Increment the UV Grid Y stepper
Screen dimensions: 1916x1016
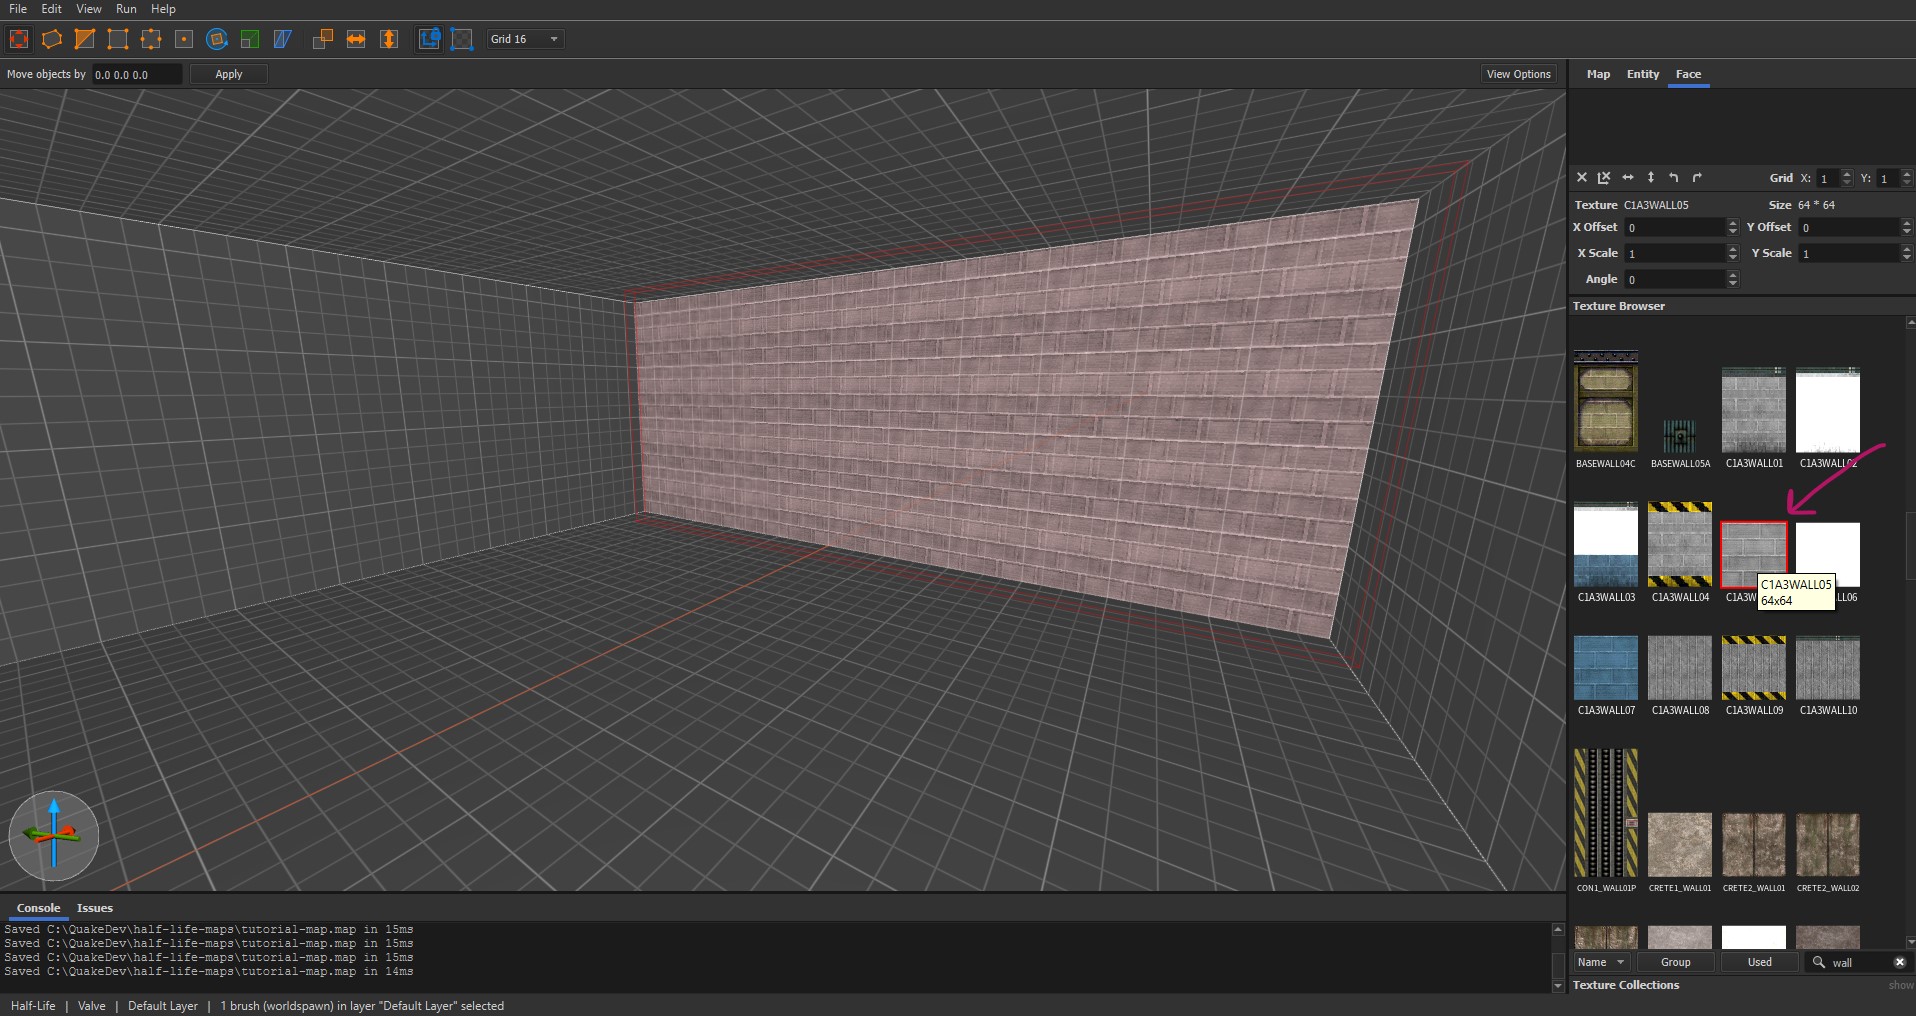pyautogui.click(x=1907, y=174)
